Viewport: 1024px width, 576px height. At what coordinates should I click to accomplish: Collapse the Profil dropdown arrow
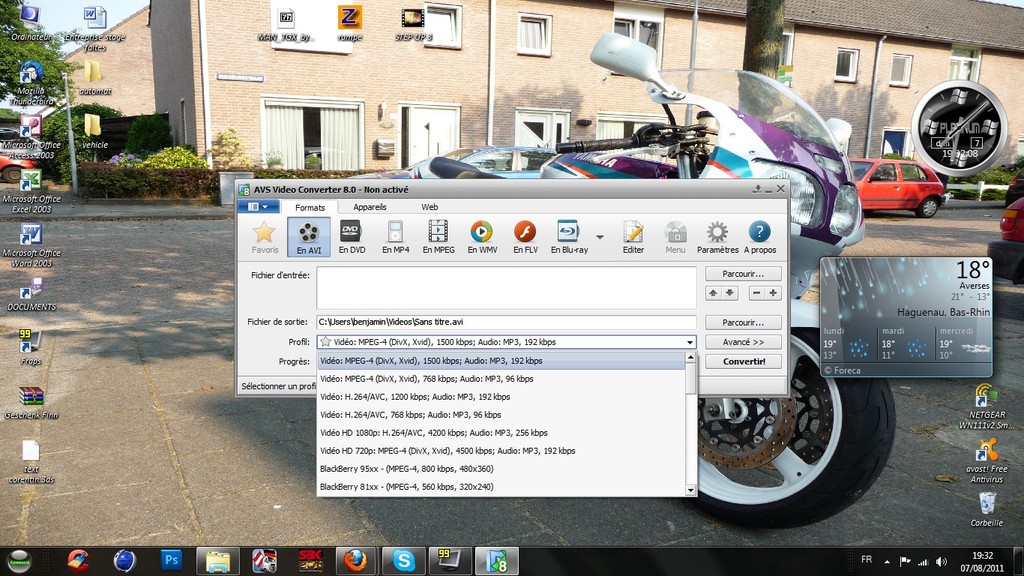click(689, 342)
